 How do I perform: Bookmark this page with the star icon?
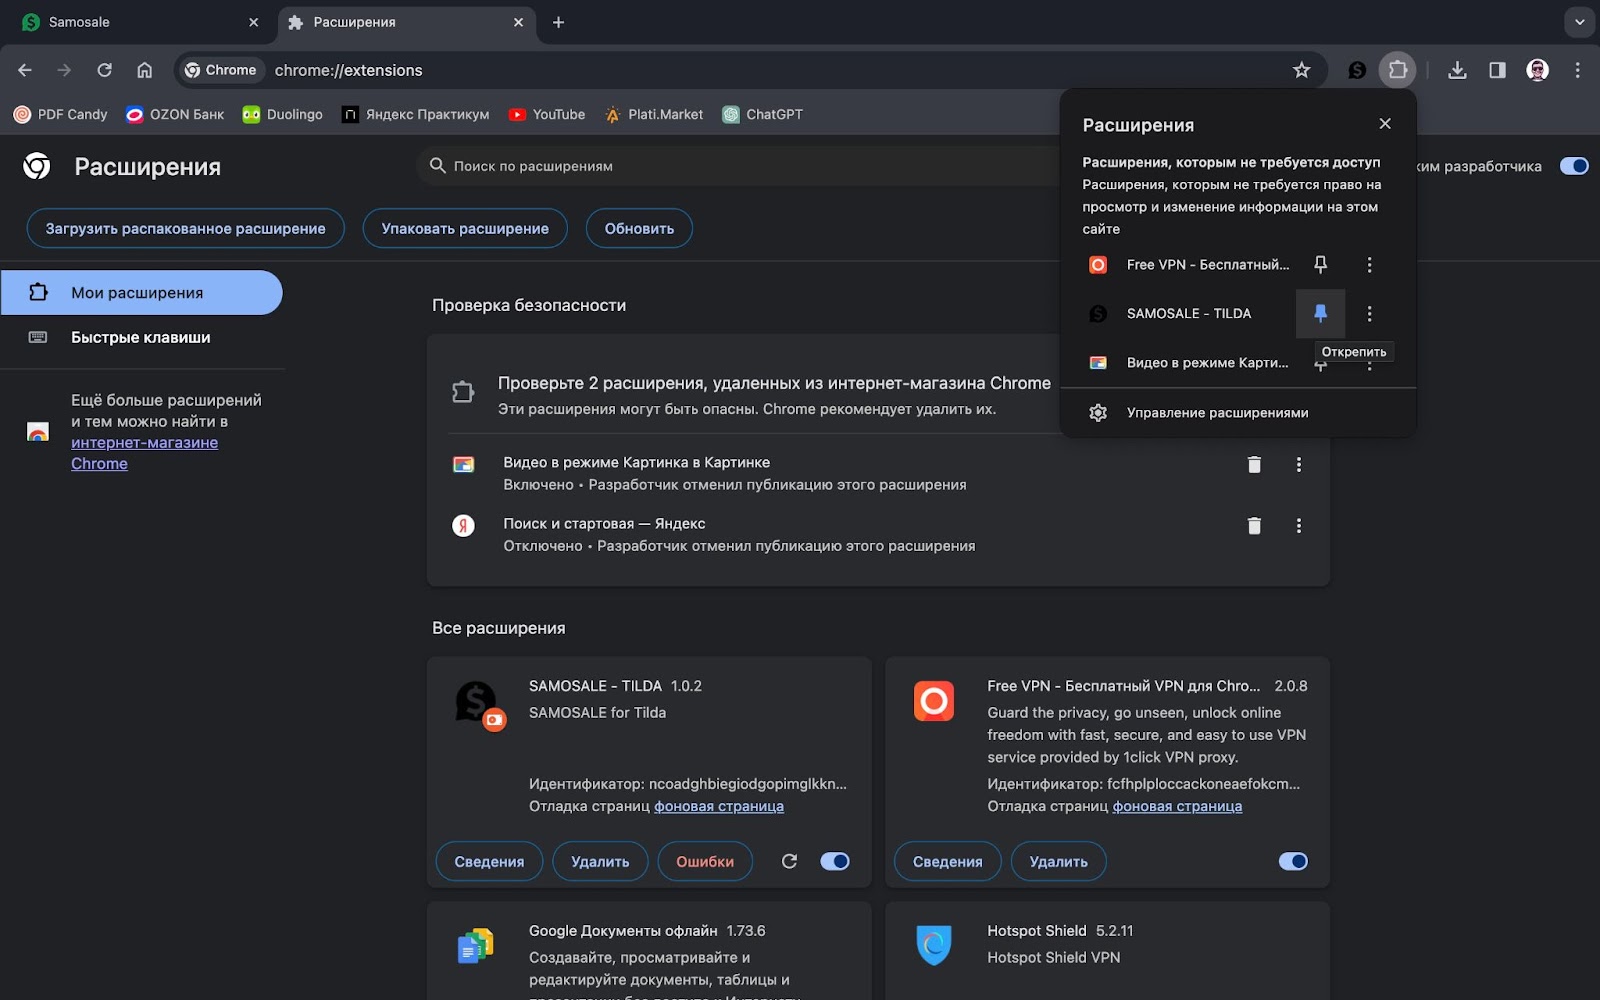click(1301, 70)
